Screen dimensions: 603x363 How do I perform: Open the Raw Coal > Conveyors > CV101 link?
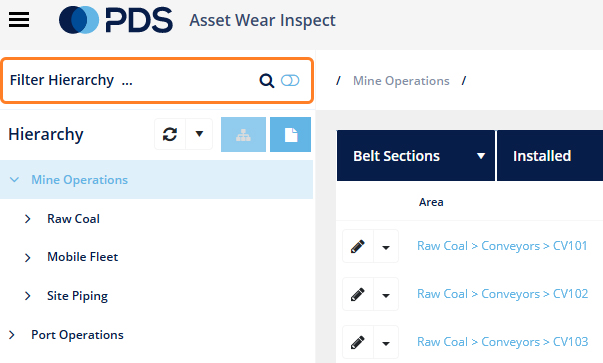click(502, 246)
